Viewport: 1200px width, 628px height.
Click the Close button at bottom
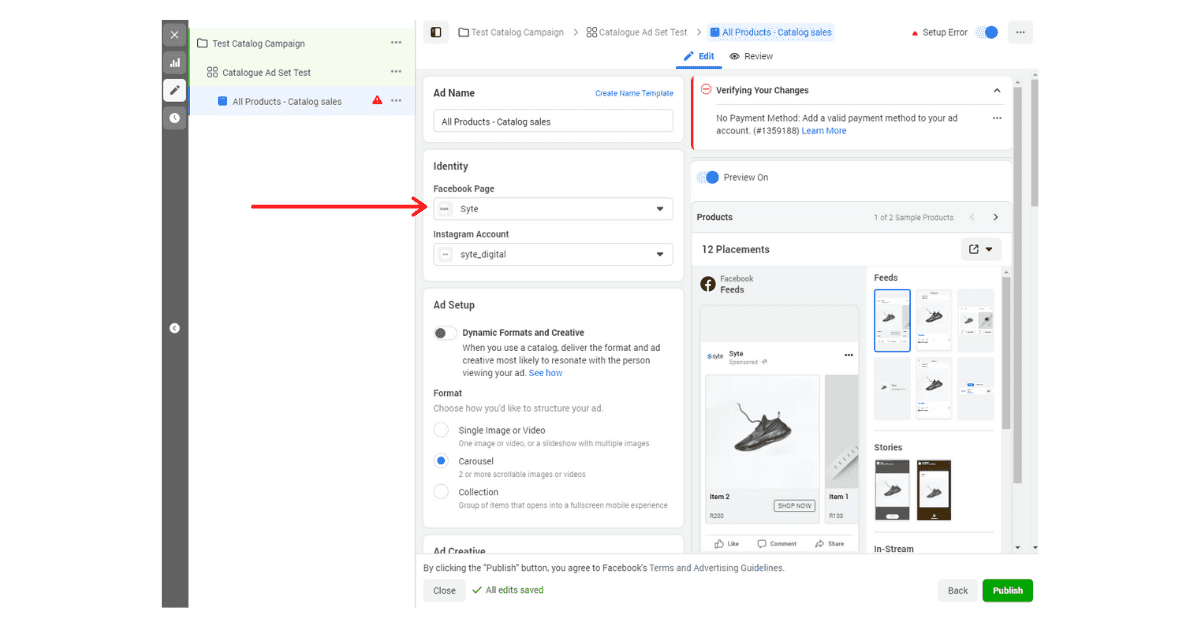[445, 590]
